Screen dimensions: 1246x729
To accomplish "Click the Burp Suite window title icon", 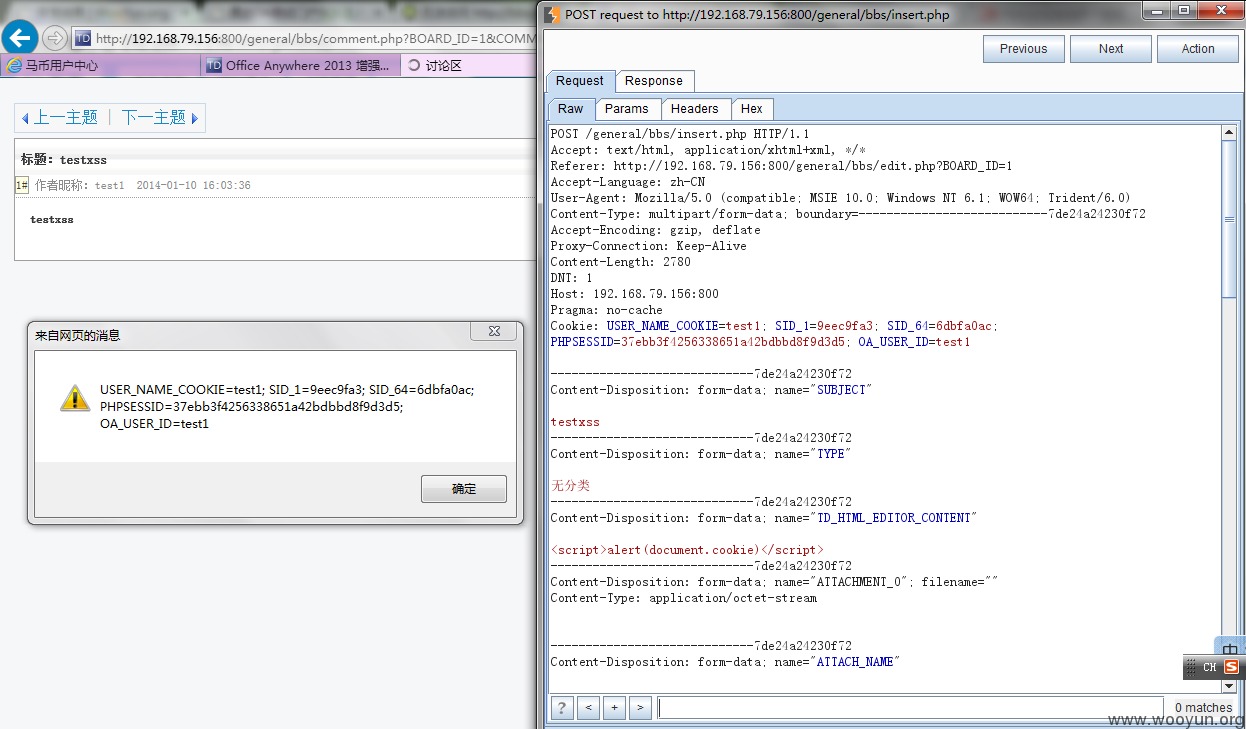I will tap(552, 14).
